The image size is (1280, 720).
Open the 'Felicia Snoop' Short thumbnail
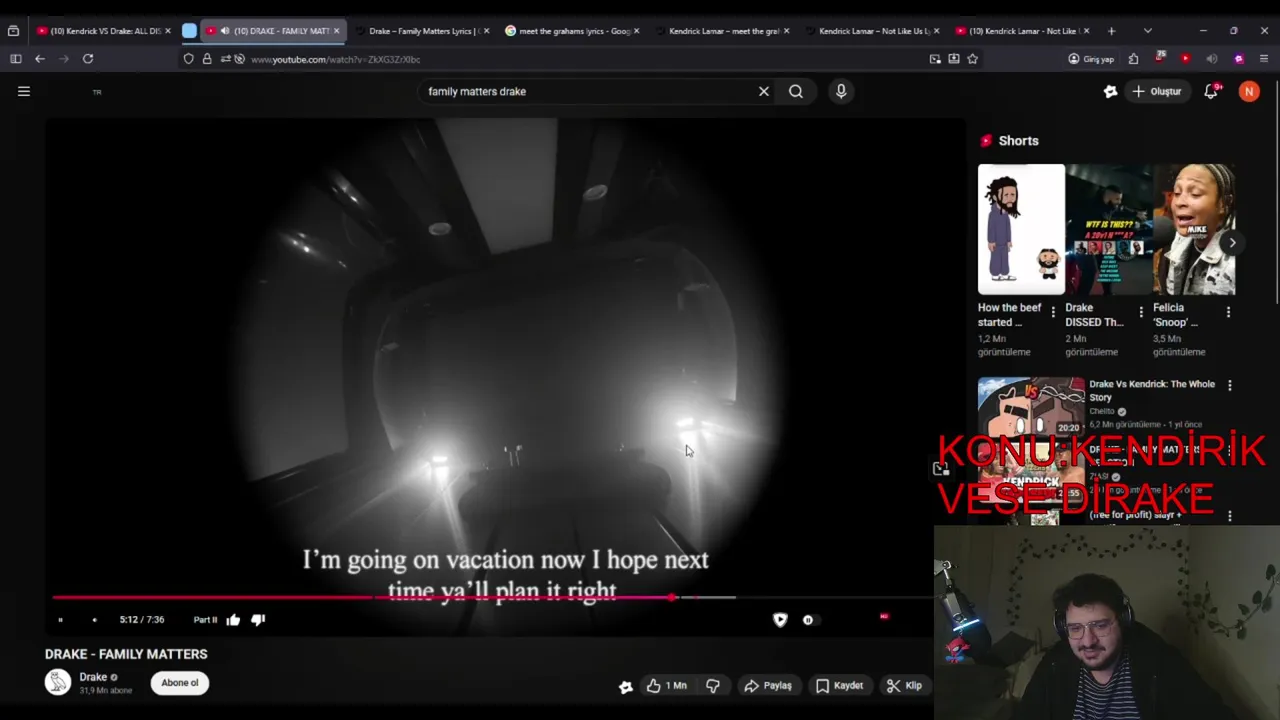point(1194,230)
